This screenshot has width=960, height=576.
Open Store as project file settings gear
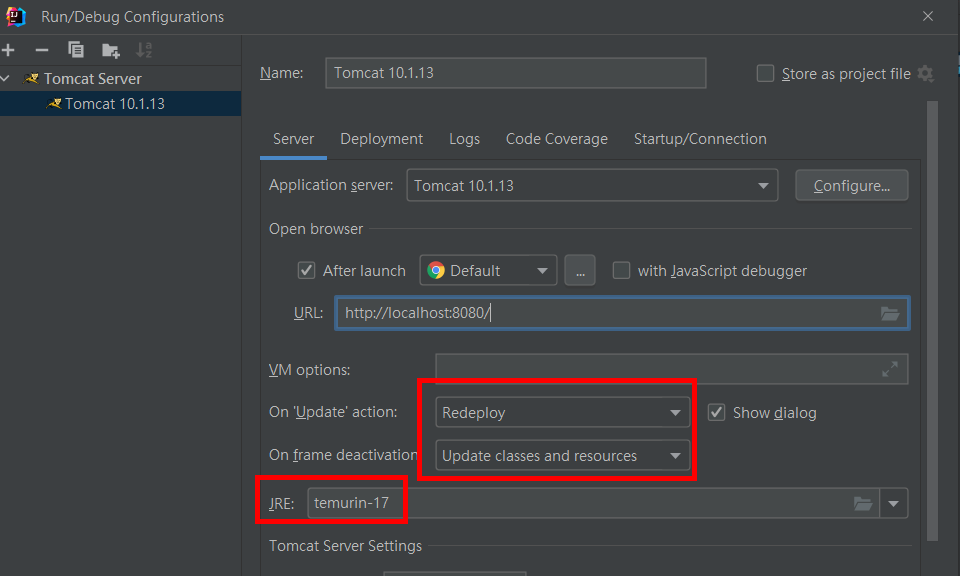point(926,74)
